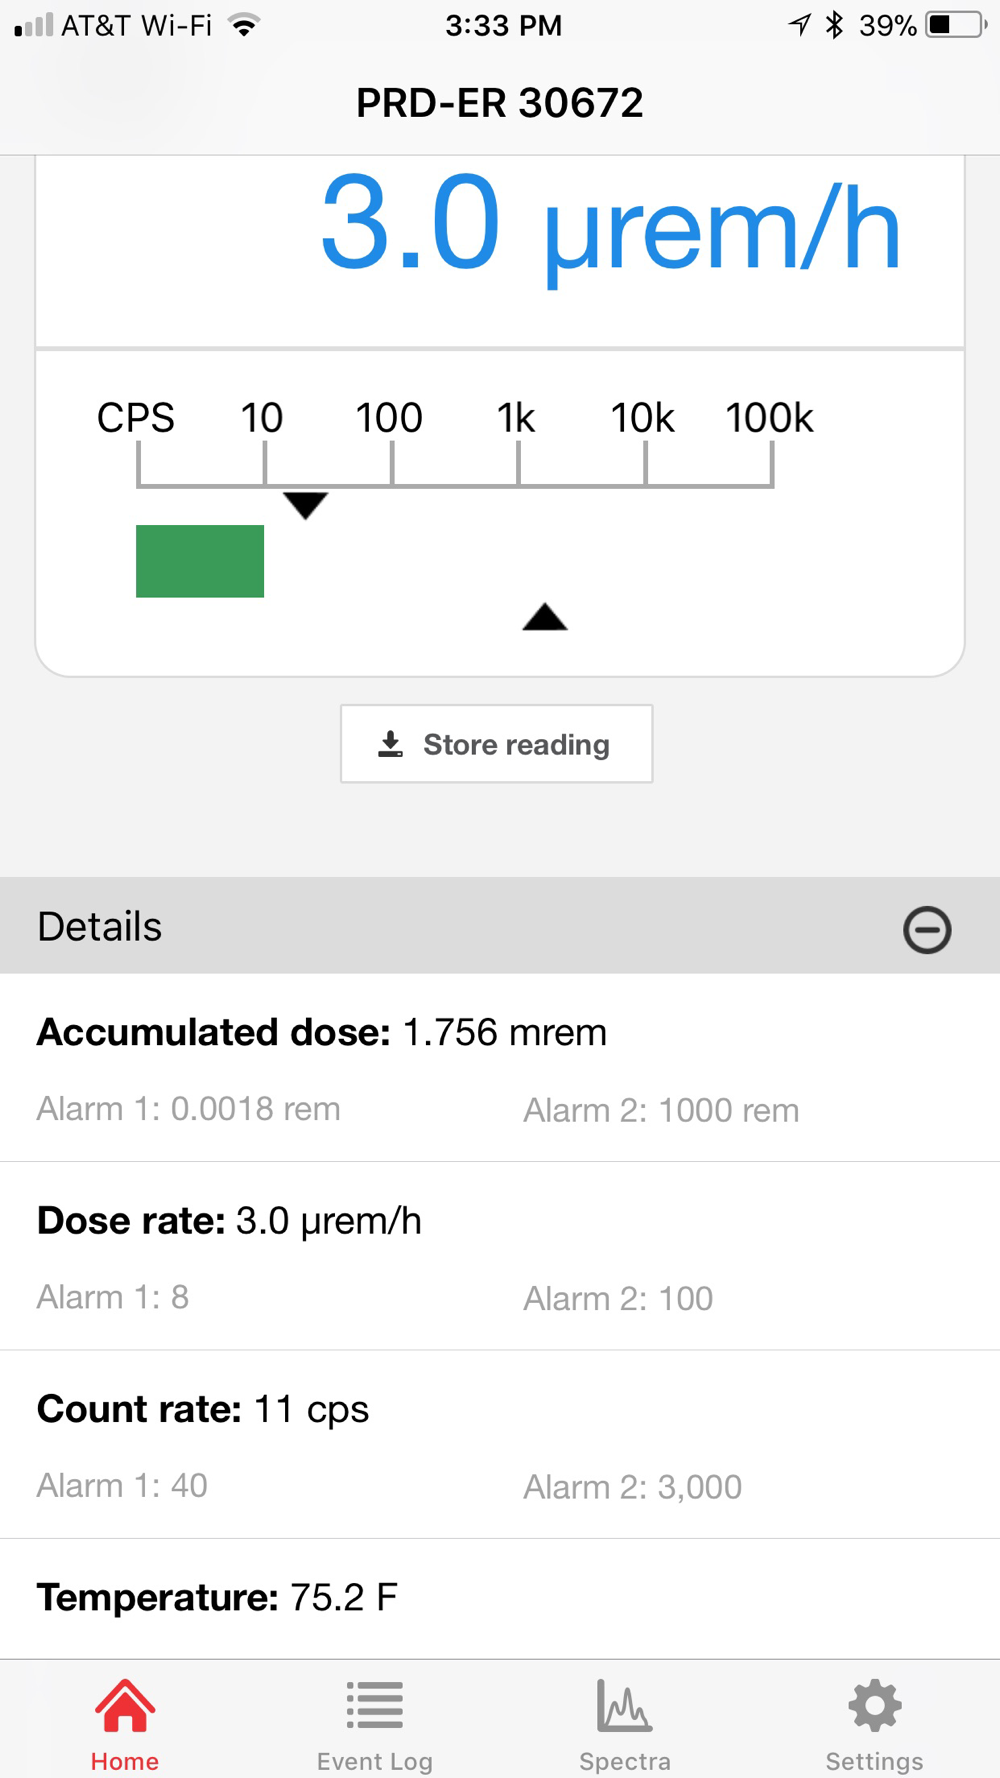This screenshot has height=1778, width=1000.
Task: Open the Spectra chart icon
Action: tap(624, 1705)
